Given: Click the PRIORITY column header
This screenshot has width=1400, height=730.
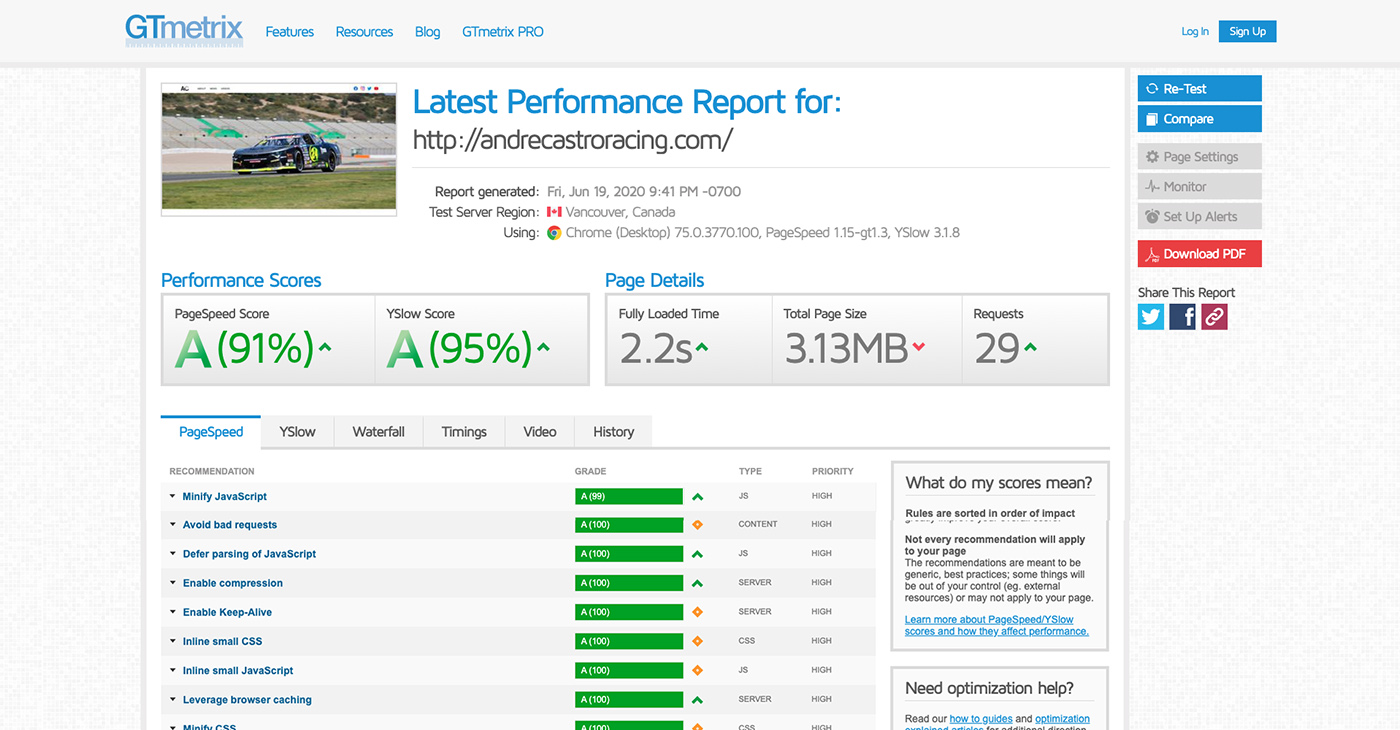Looking at the screenshot, I should click(833, 471).
